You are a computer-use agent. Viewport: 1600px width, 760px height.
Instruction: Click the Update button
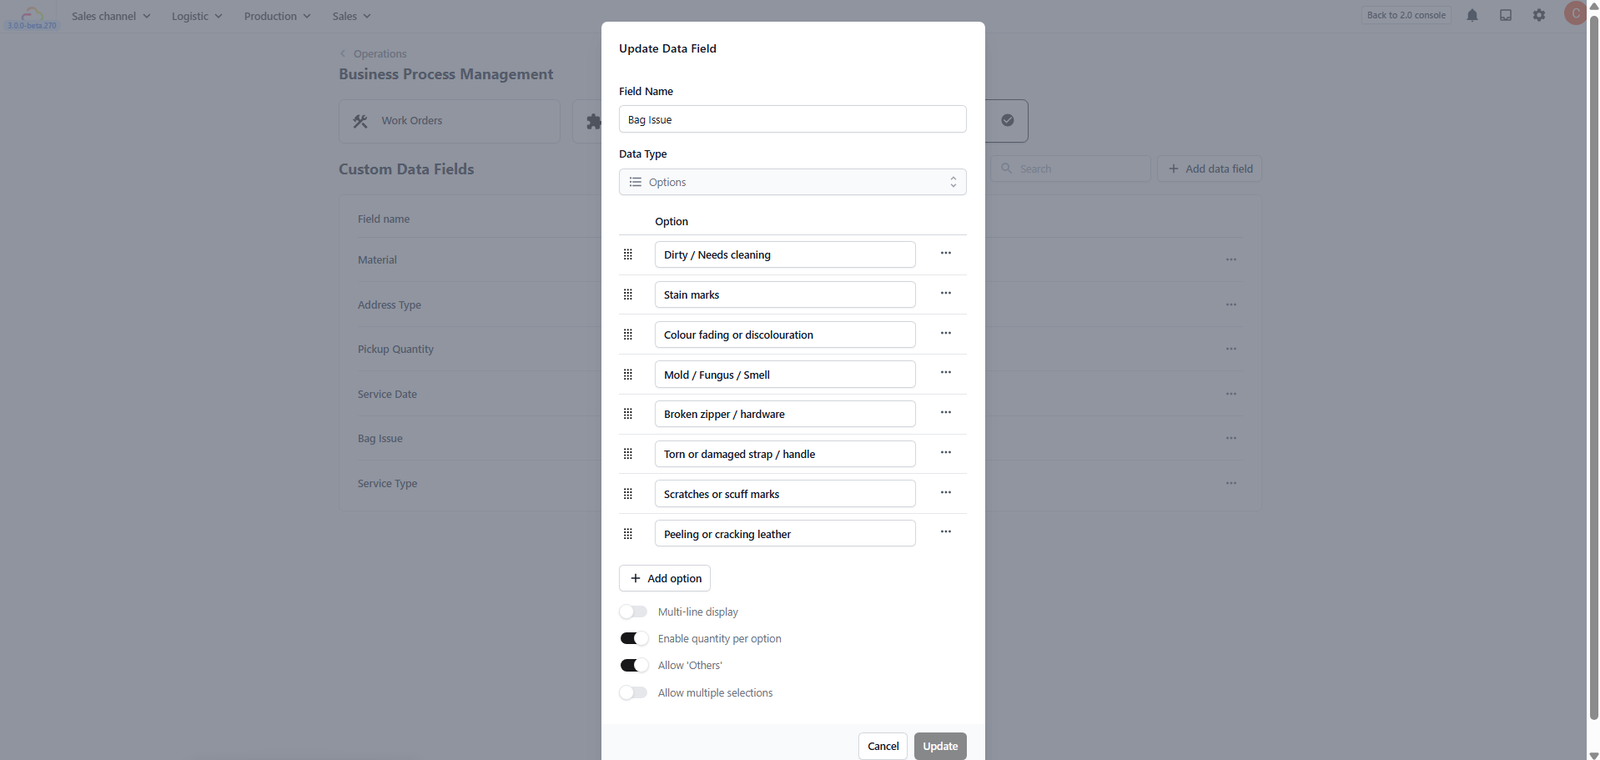click(940, 746)
